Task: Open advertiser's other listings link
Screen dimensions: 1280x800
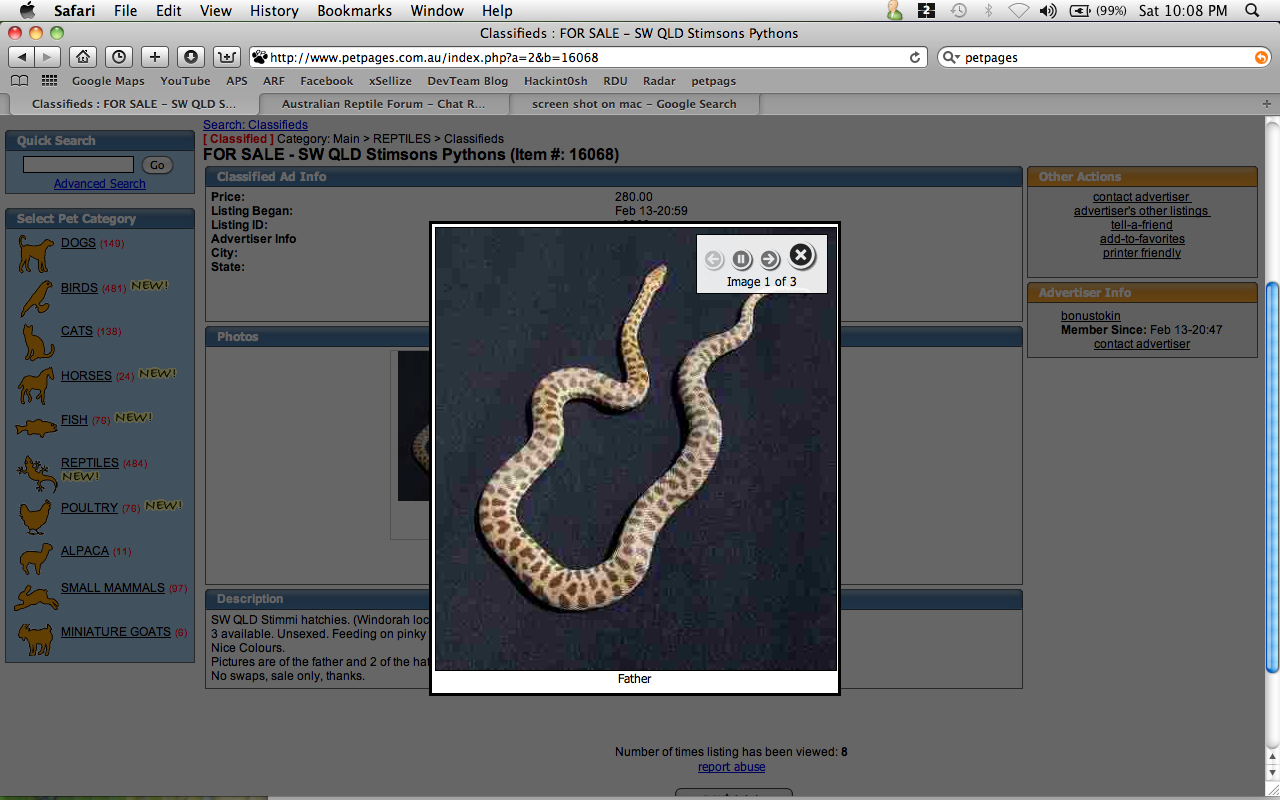Action: (x=1141, y=211)
